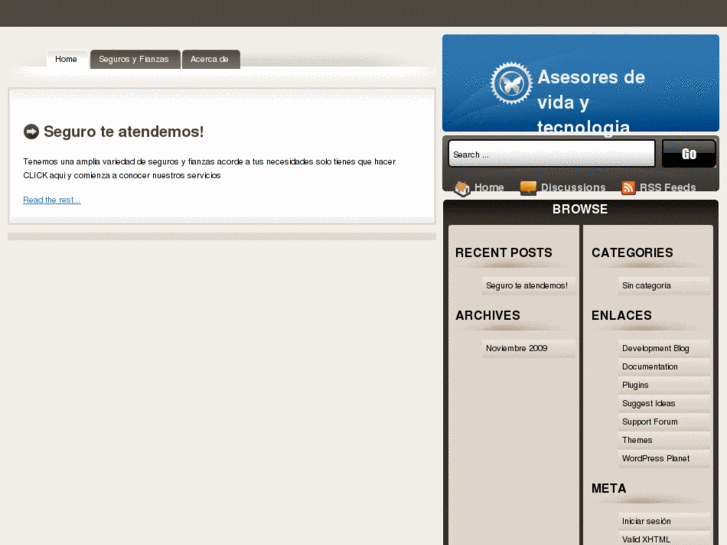Viewport: 727px width, 545px height.
Task: Click the META heading
Action: 609,488
